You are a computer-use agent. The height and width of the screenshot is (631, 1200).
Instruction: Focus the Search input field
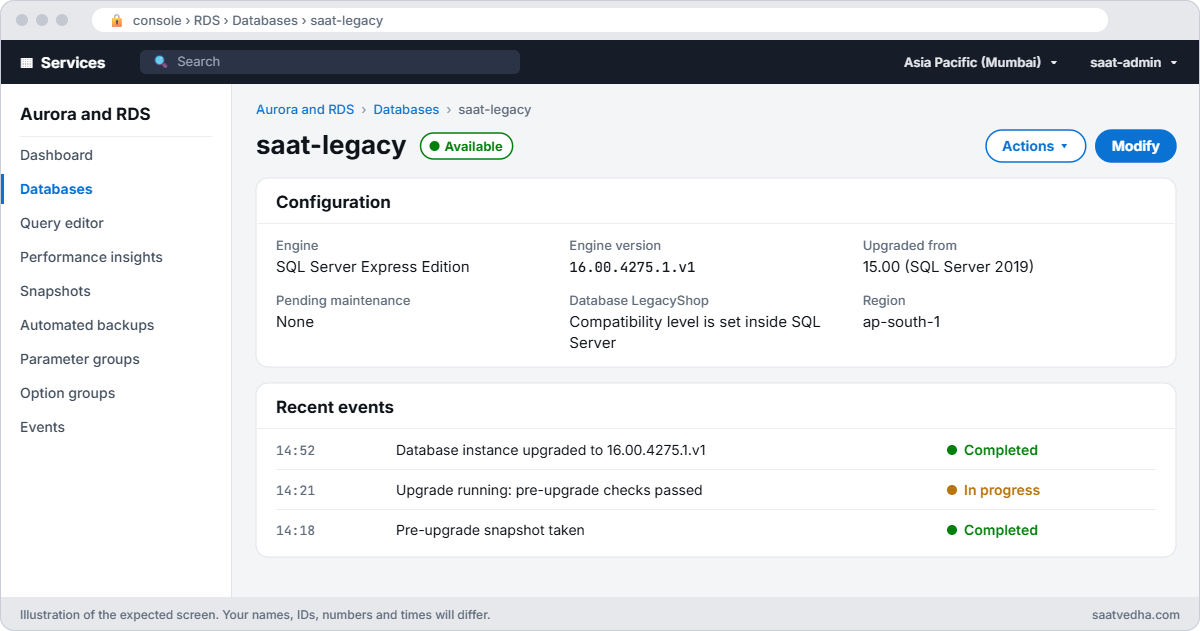pyautogui.click(x=330, y=62)
